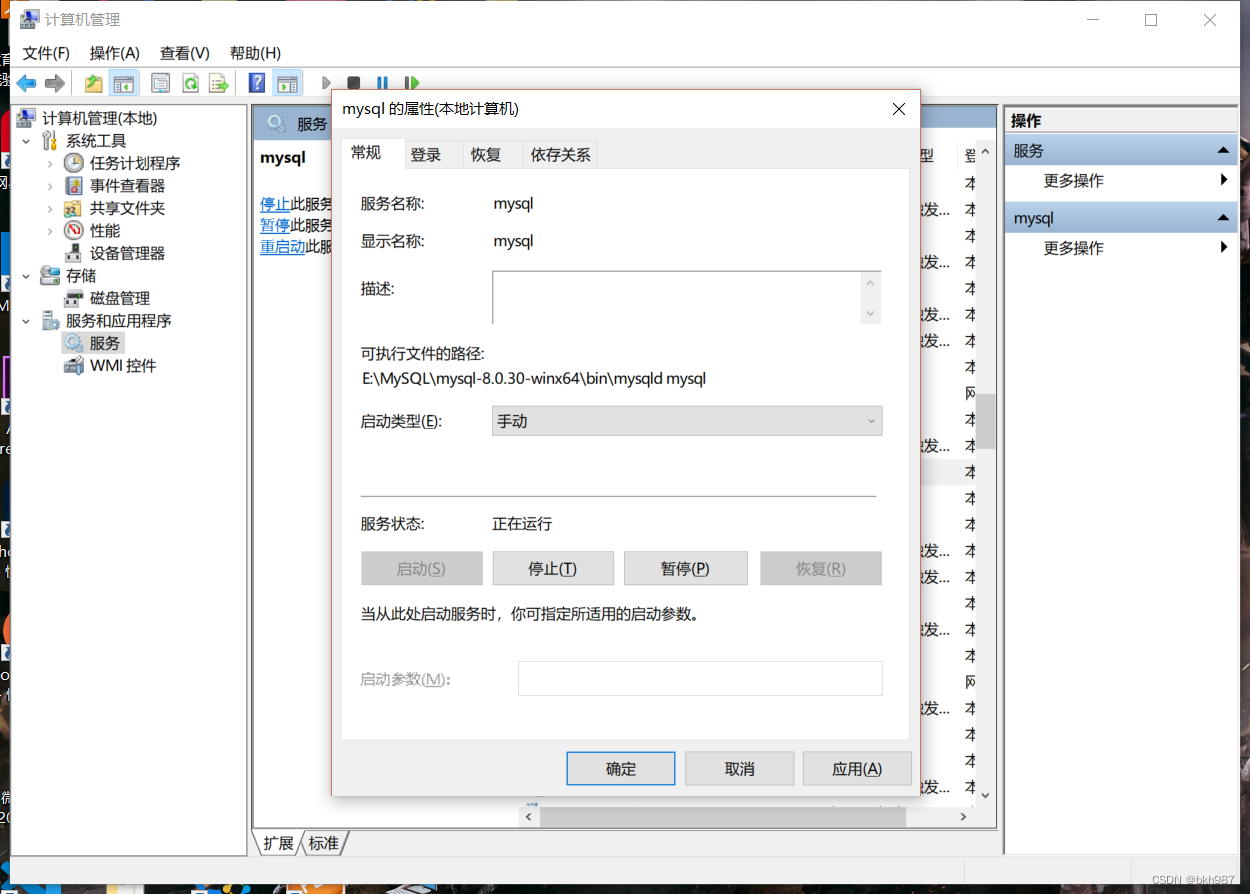
Task: Select Disk Management (磁盘管理) tree item
Action: point(120,298)
